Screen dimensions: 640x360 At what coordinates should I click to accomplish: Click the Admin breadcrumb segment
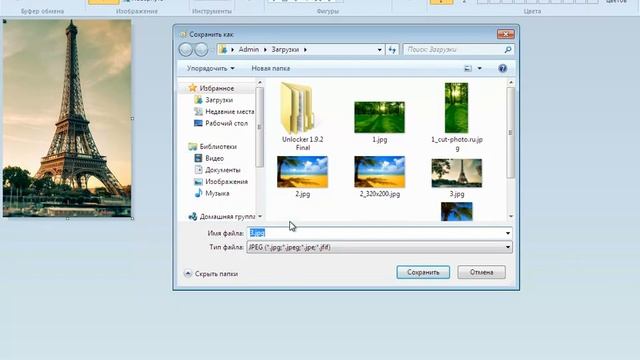click(249, 49)
